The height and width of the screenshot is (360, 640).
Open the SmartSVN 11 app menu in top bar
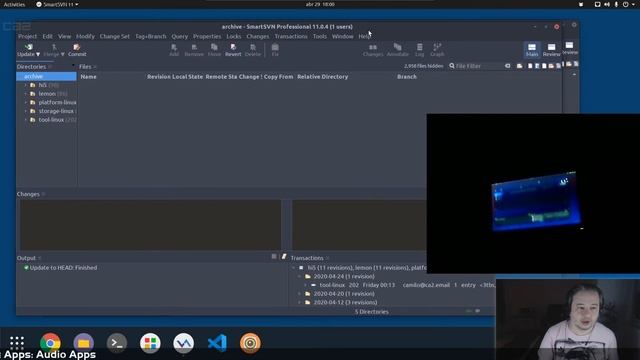(57, 4)
